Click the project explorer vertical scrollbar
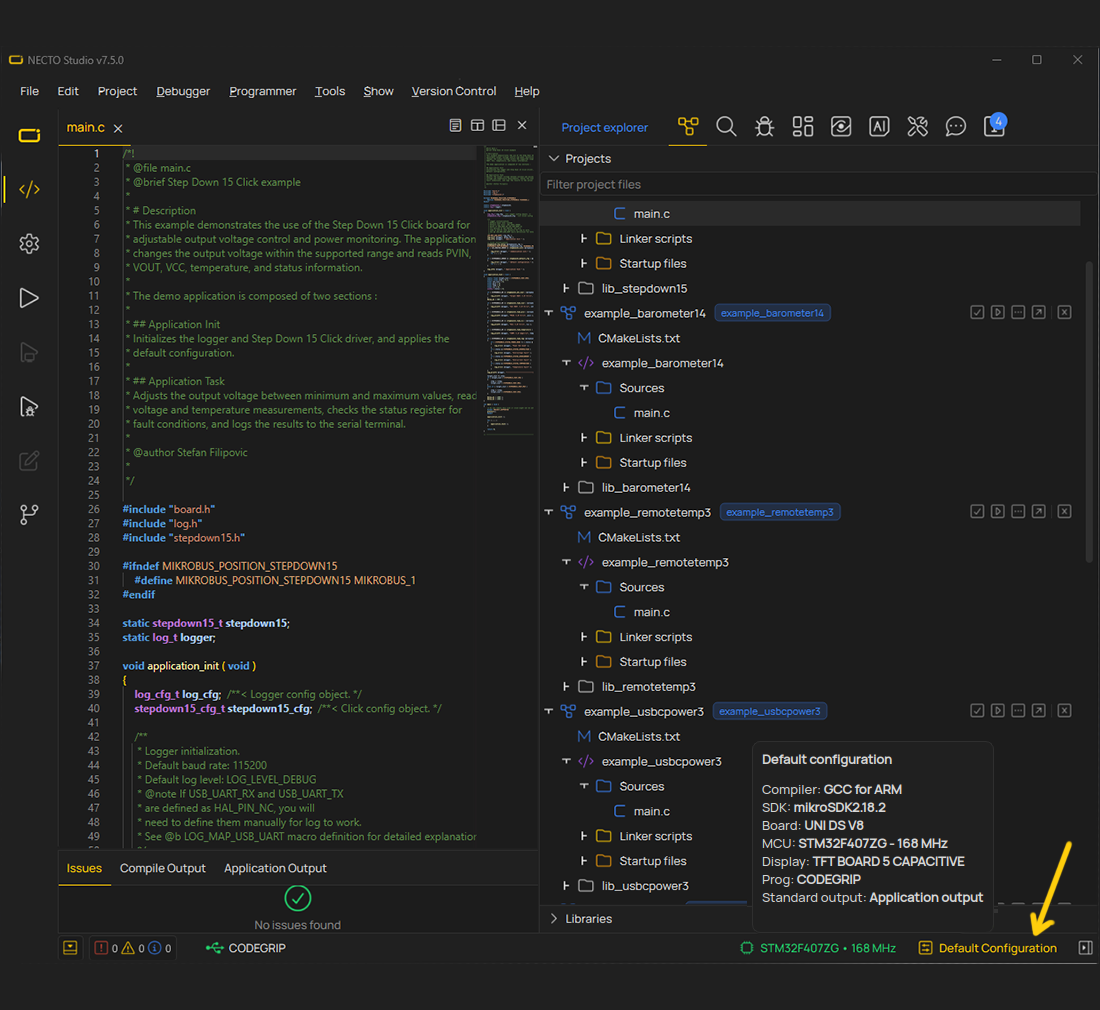Image resolution: width=1100 pixels, height=1010 pixels. pos(1089,411)
